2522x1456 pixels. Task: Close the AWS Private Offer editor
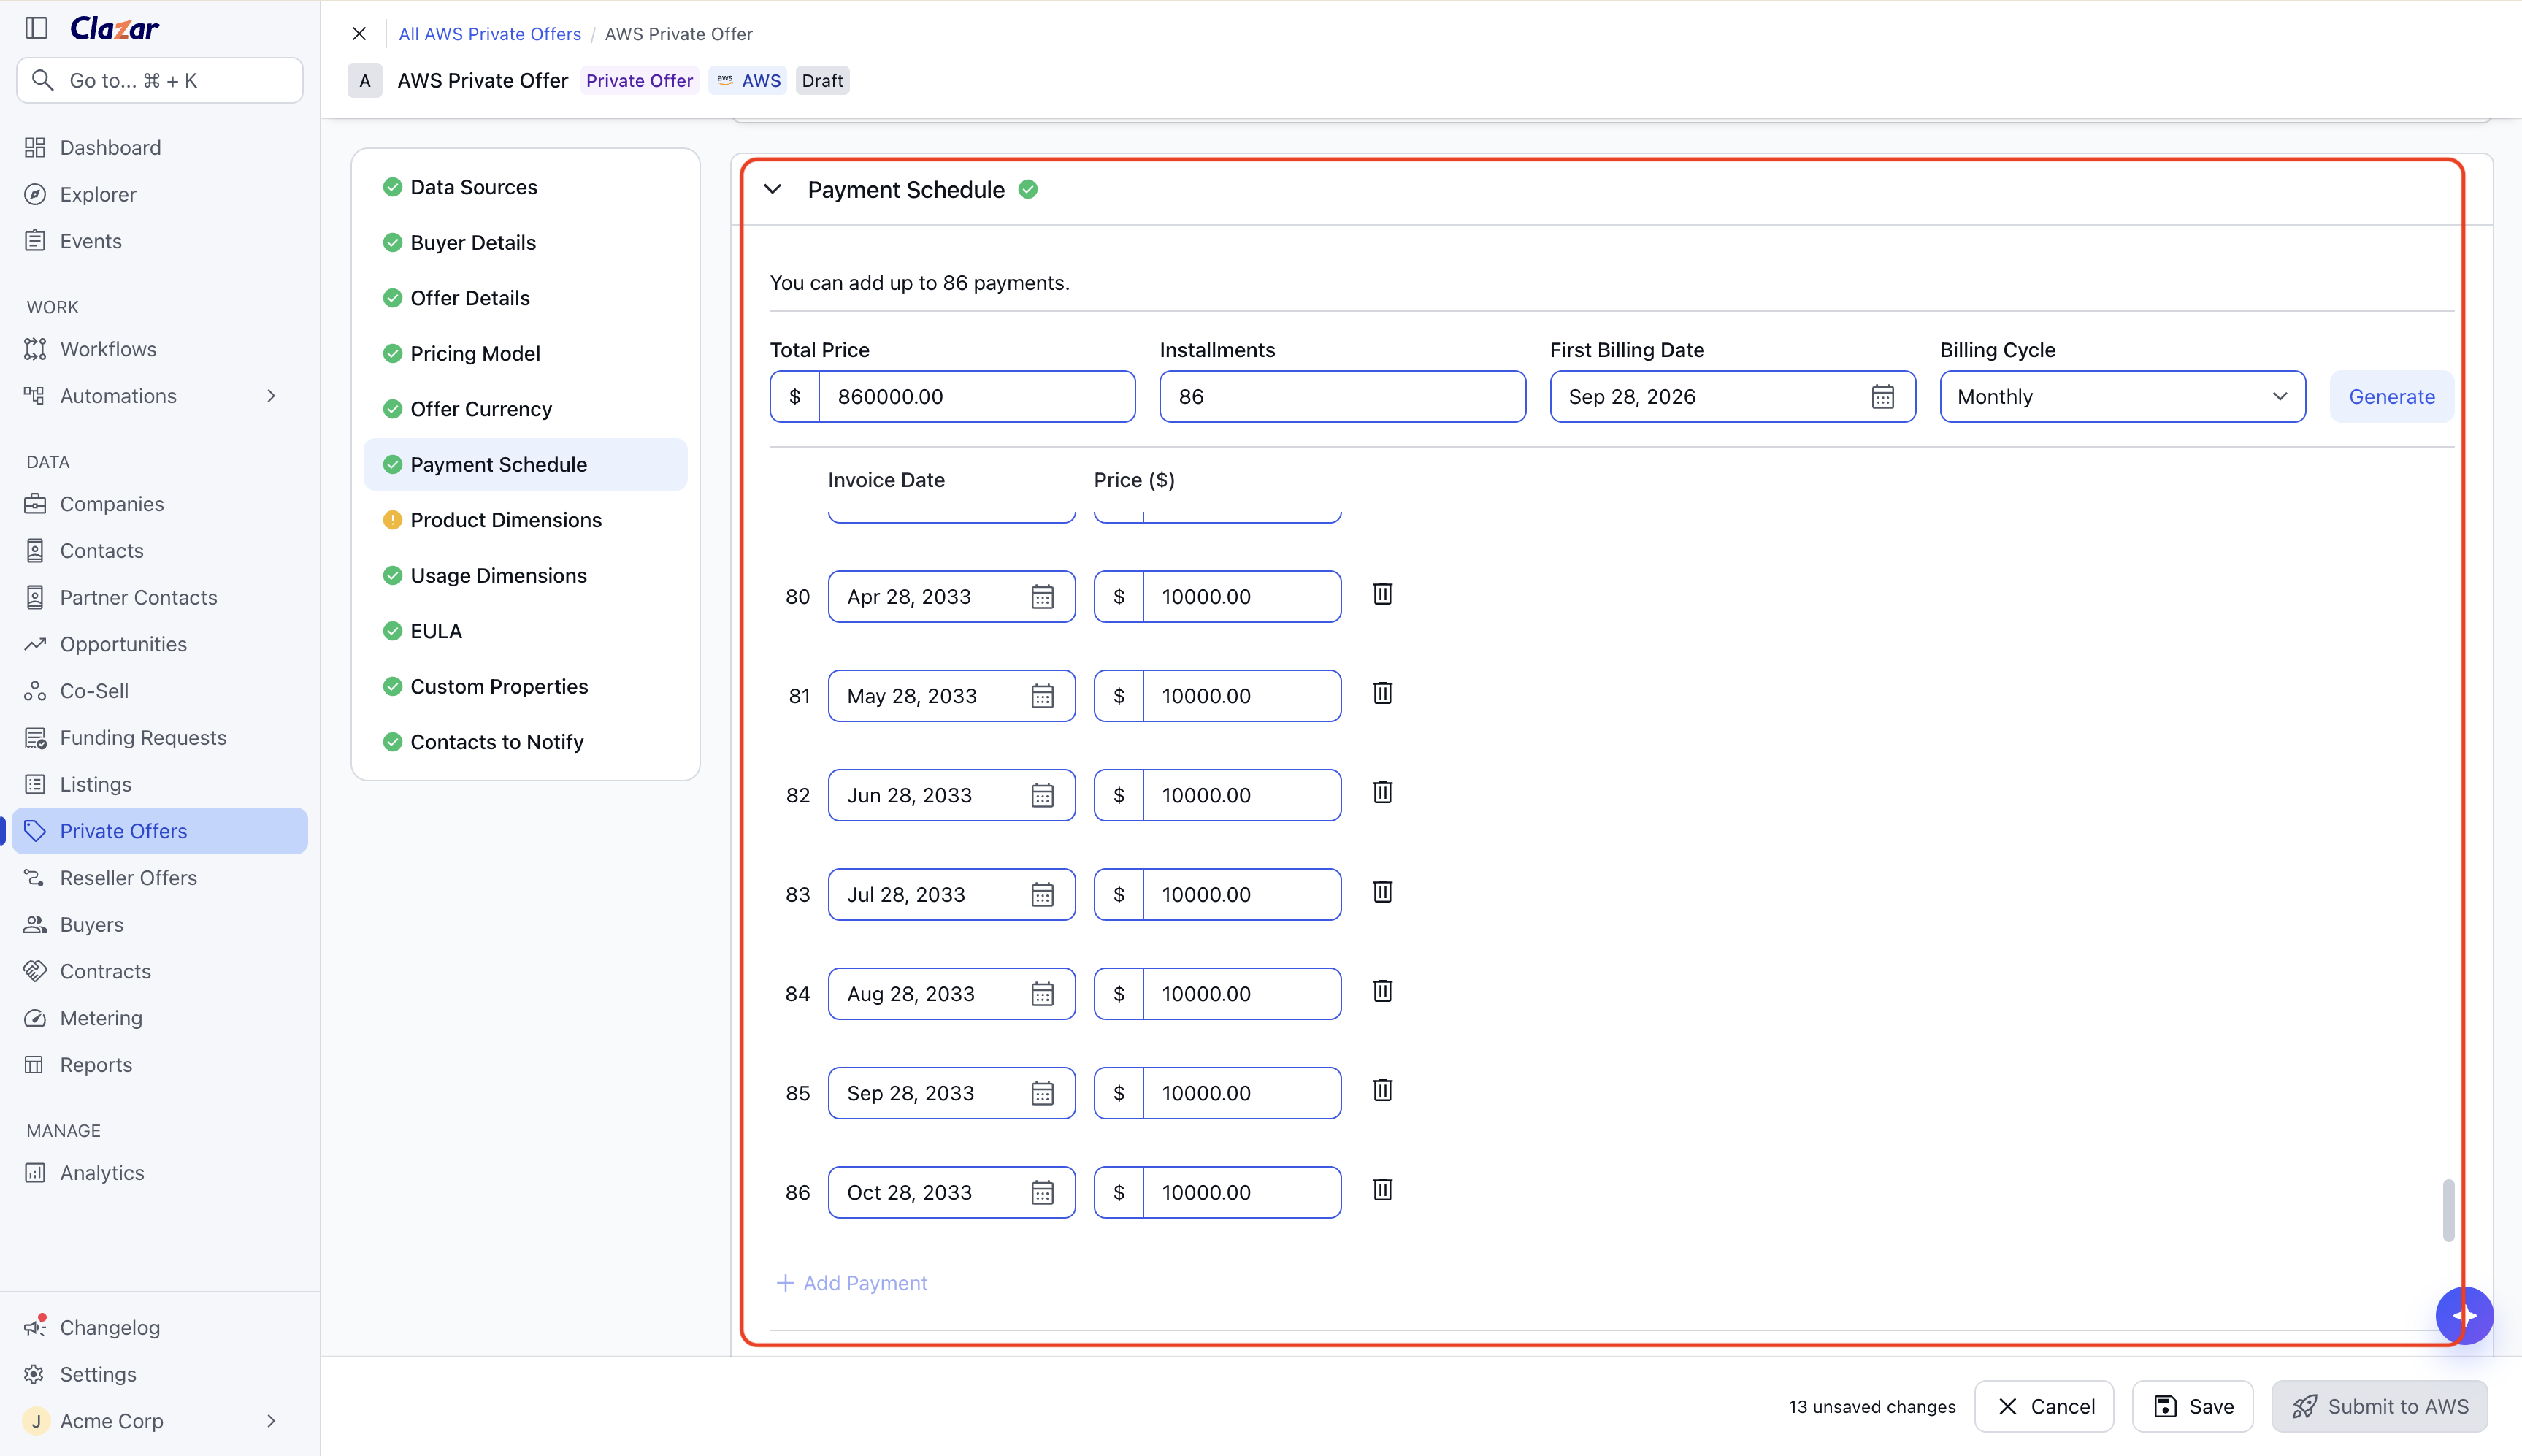tap(359, 34)
